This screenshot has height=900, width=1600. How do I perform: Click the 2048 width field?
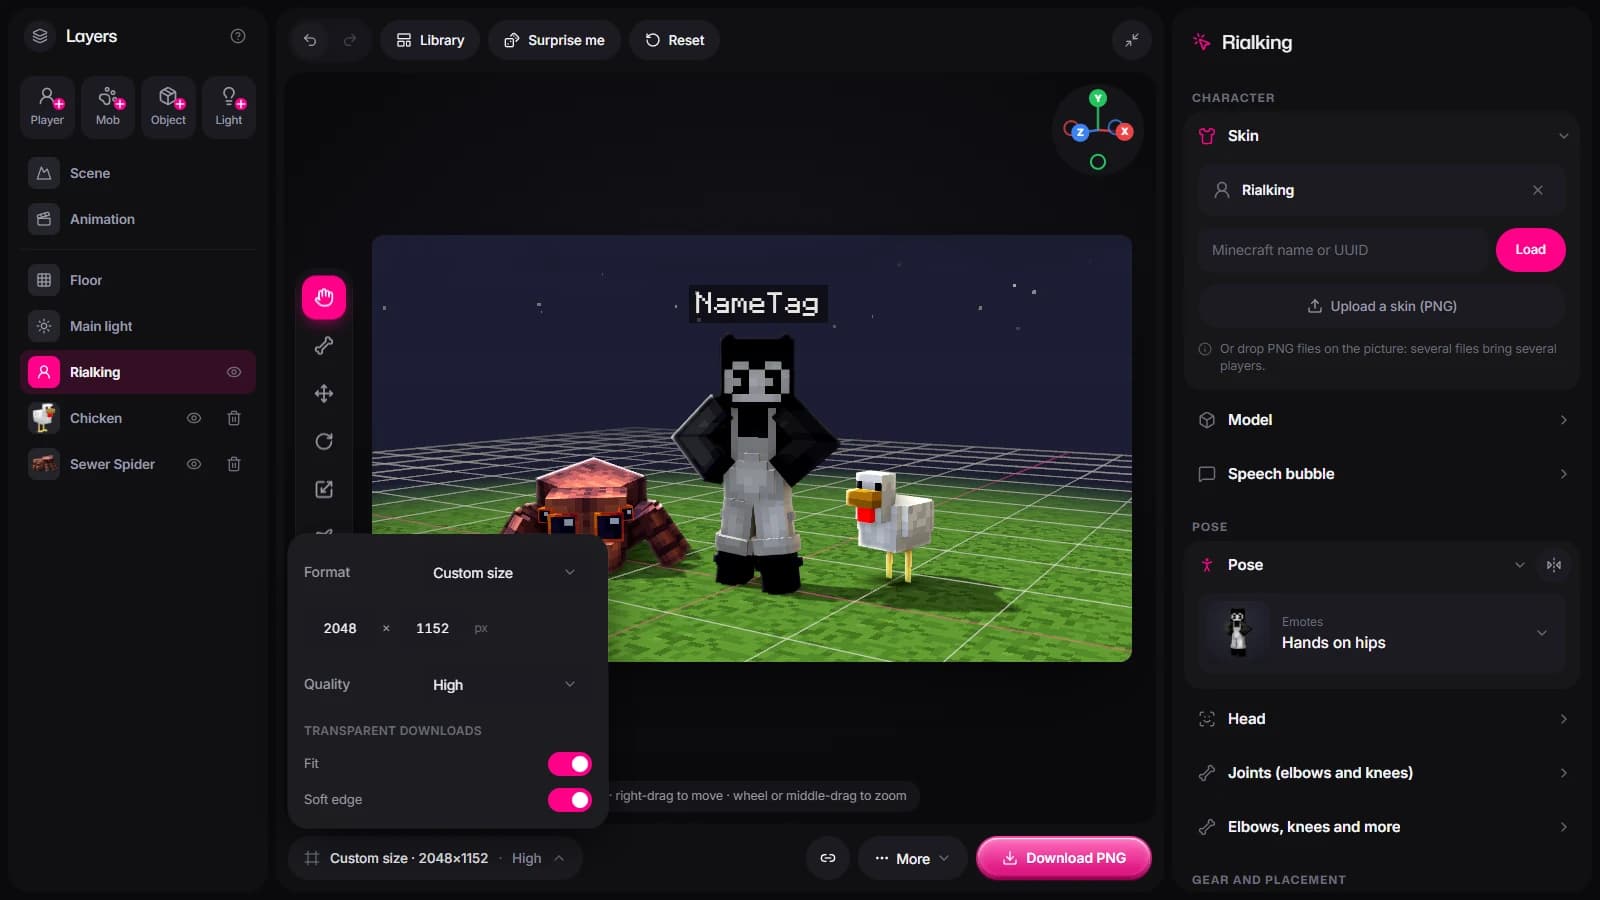340,628
